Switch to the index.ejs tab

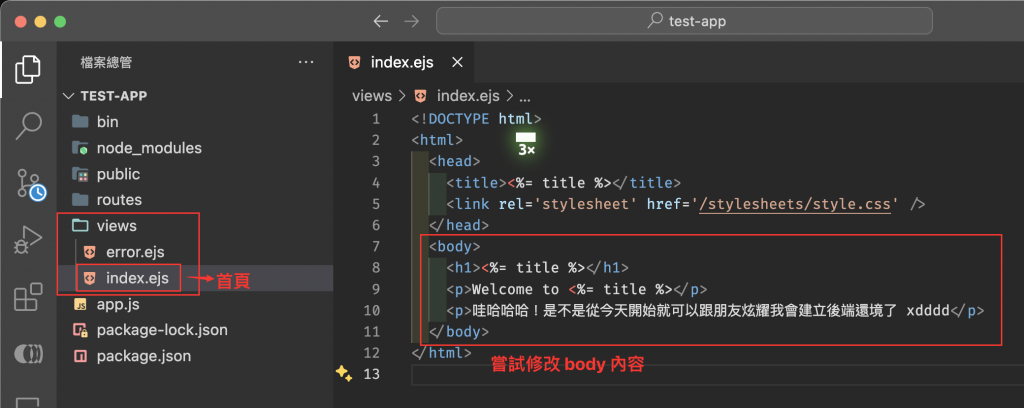pyautogui.click(x=400, y=62)
